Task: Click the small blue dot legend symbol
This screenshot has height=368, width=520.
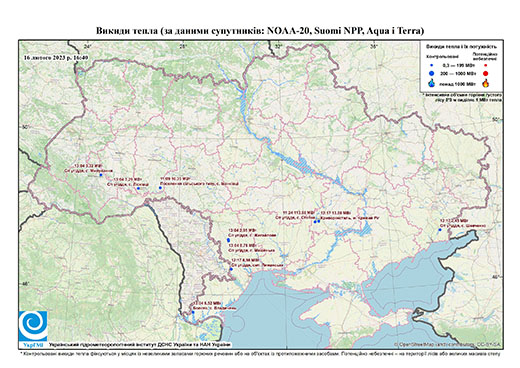Action: [431, 66]
